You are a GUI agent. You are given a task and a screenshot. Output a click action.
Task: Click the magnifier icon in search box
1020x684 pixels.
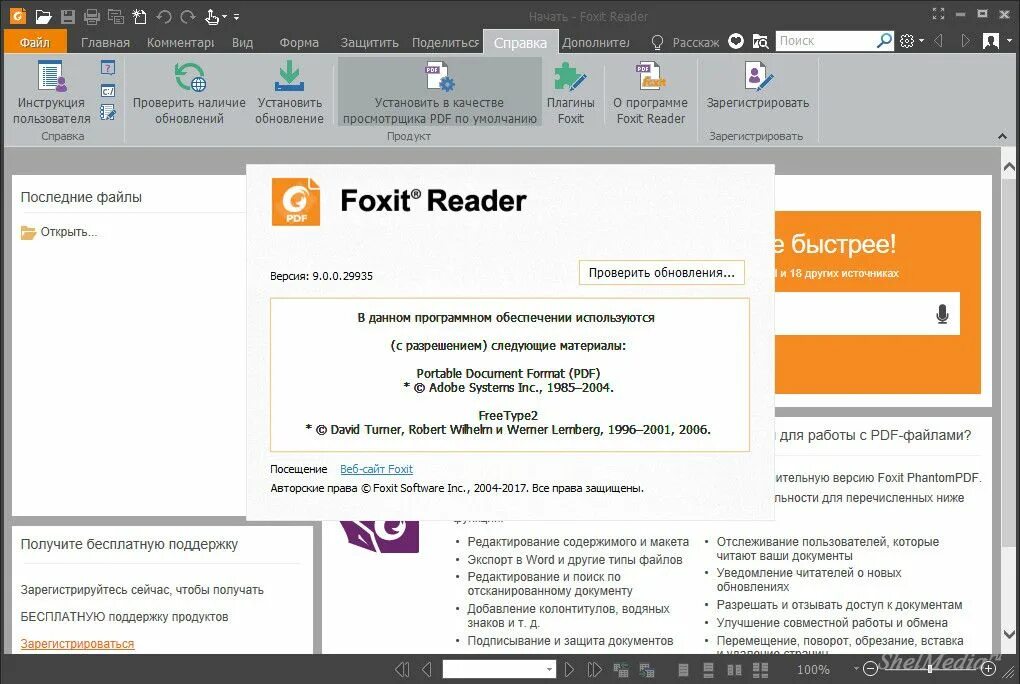click(x=884, y=41)
